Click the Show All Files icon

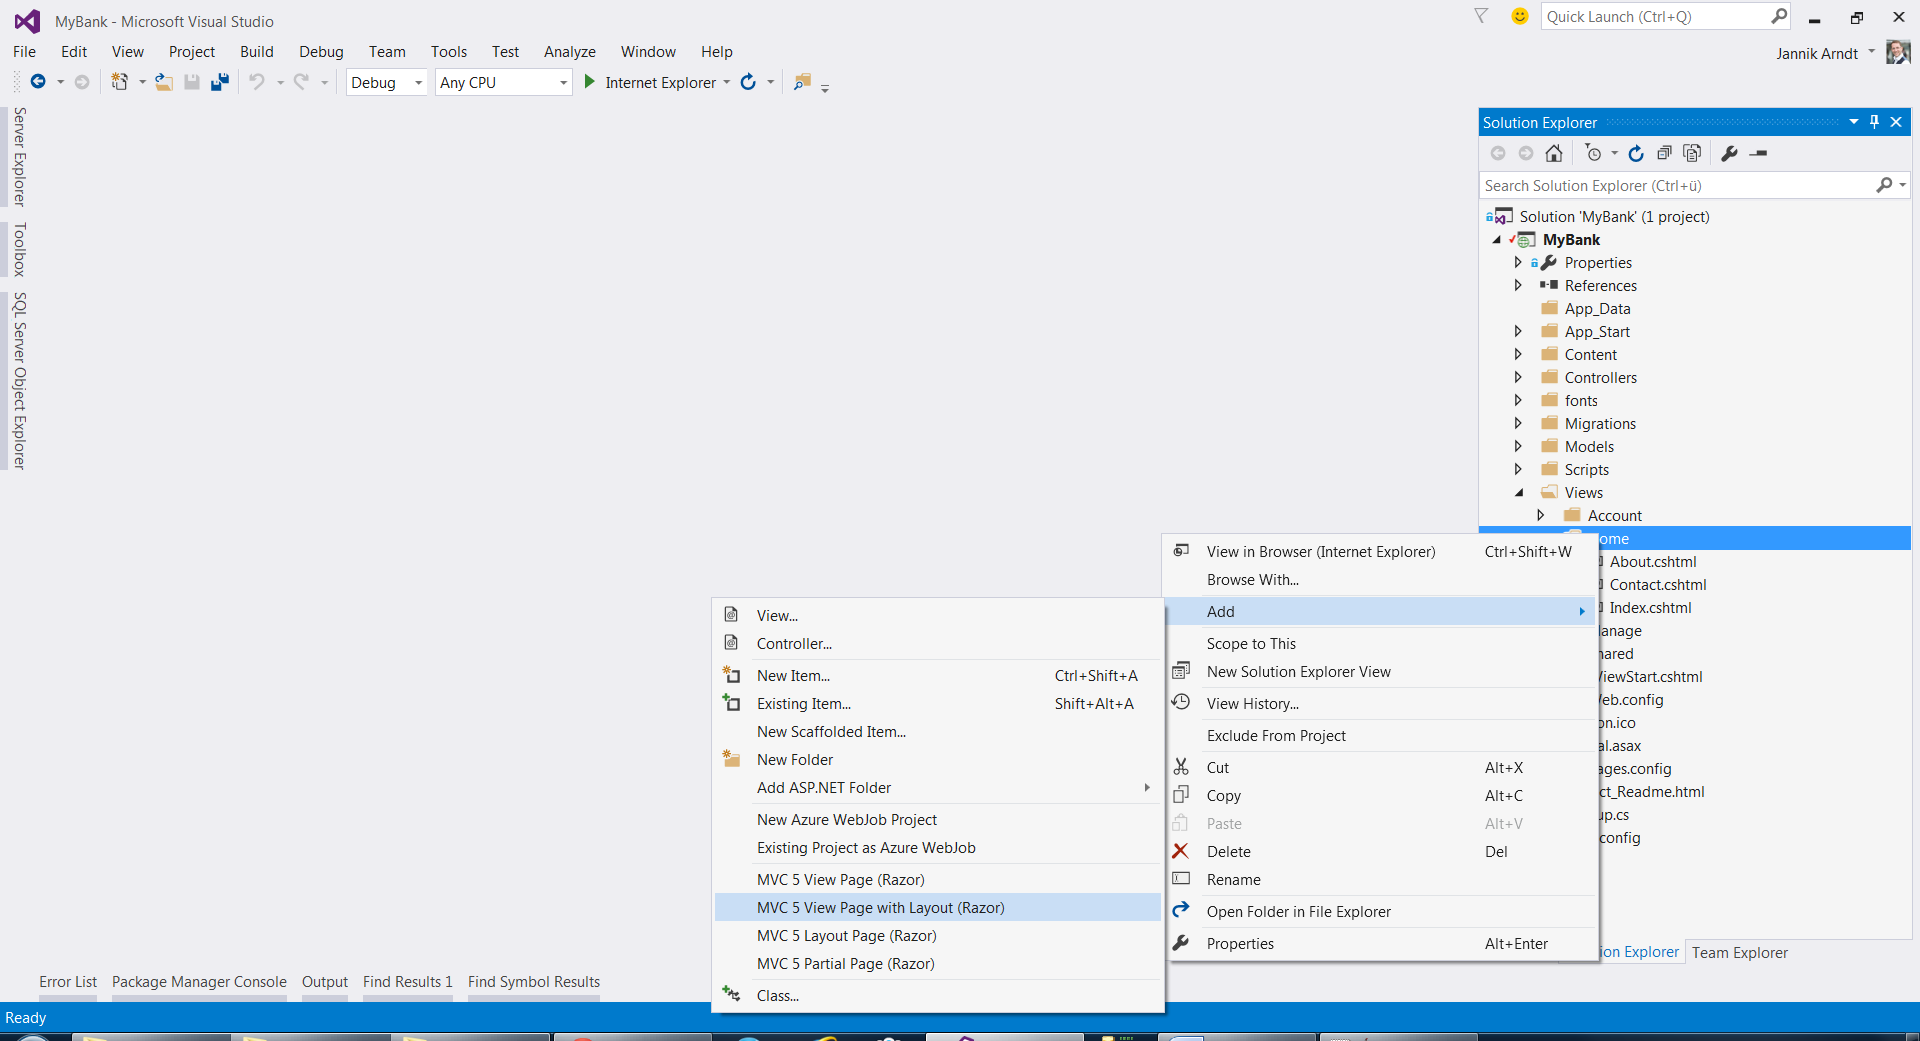point(1692,153)
